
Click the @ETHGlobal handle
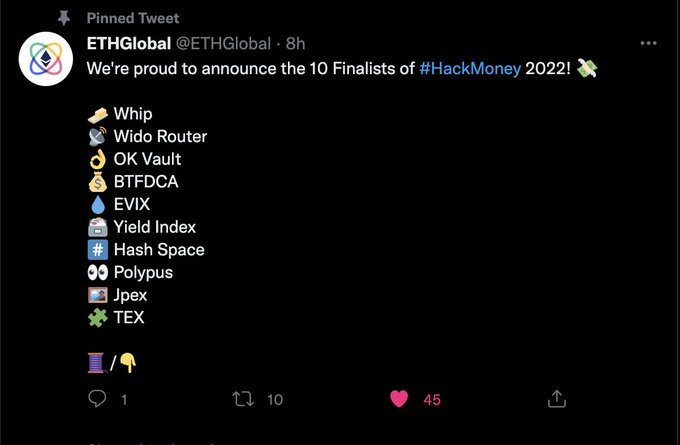(x=223, y=43)
